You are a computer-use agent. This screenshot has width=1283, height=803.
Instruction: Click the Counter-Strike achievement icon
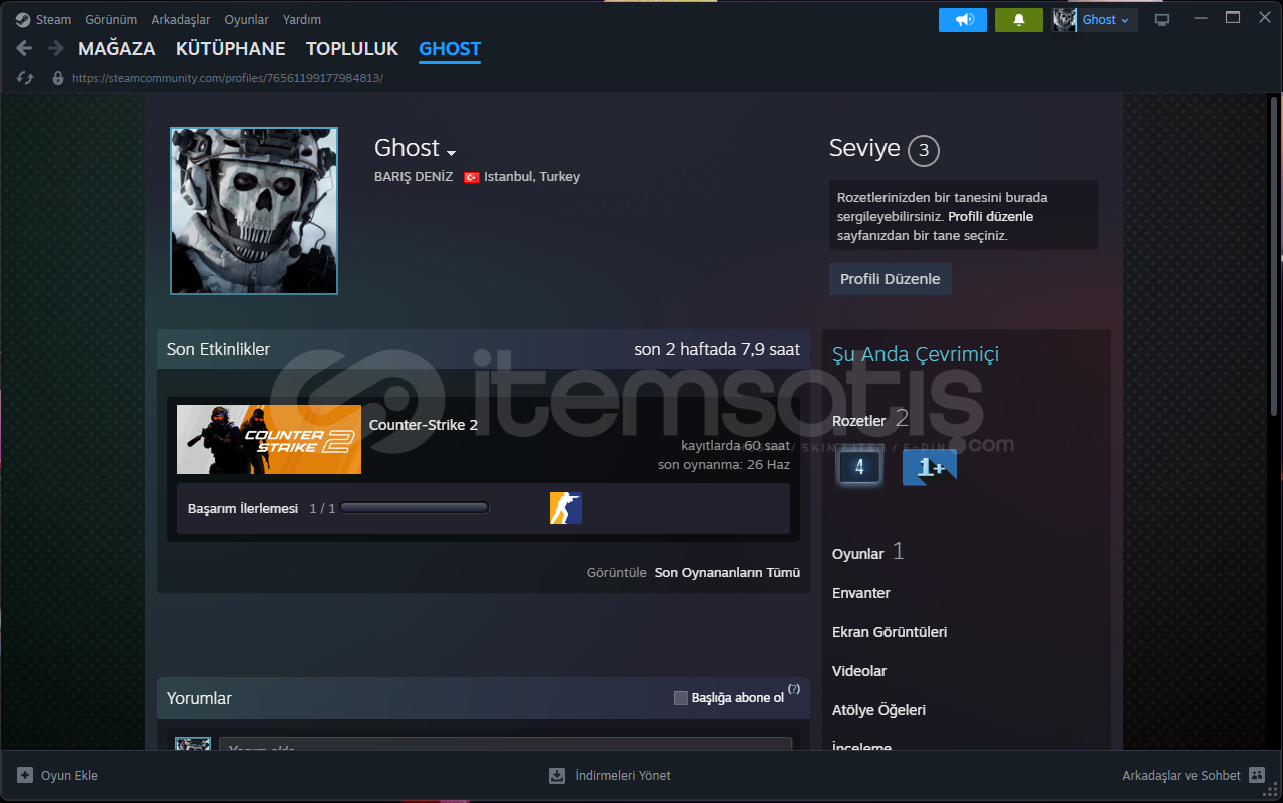click(x=566, y=508)
